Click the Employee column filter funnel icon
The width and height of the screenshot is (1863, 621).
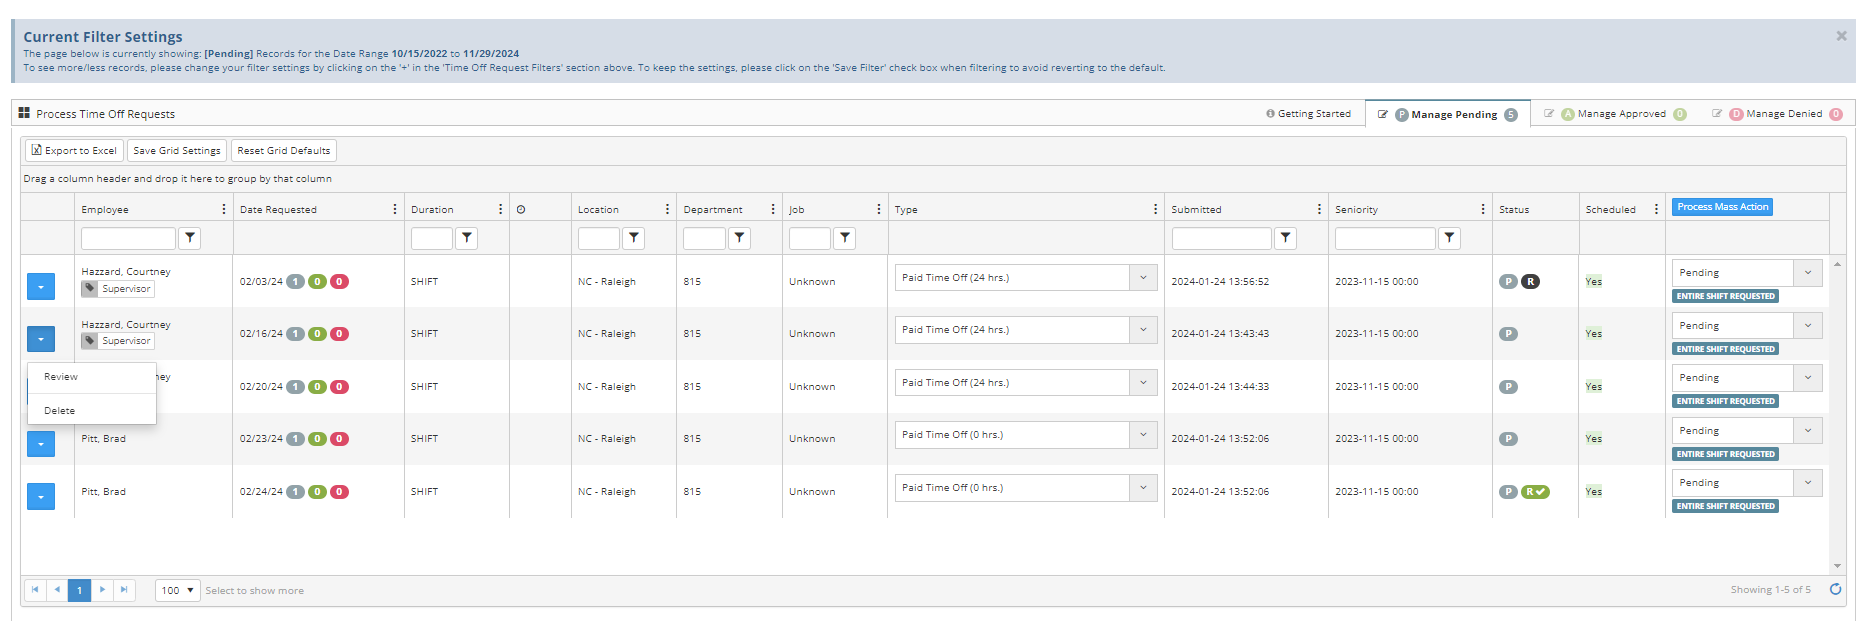coord(190,238)
